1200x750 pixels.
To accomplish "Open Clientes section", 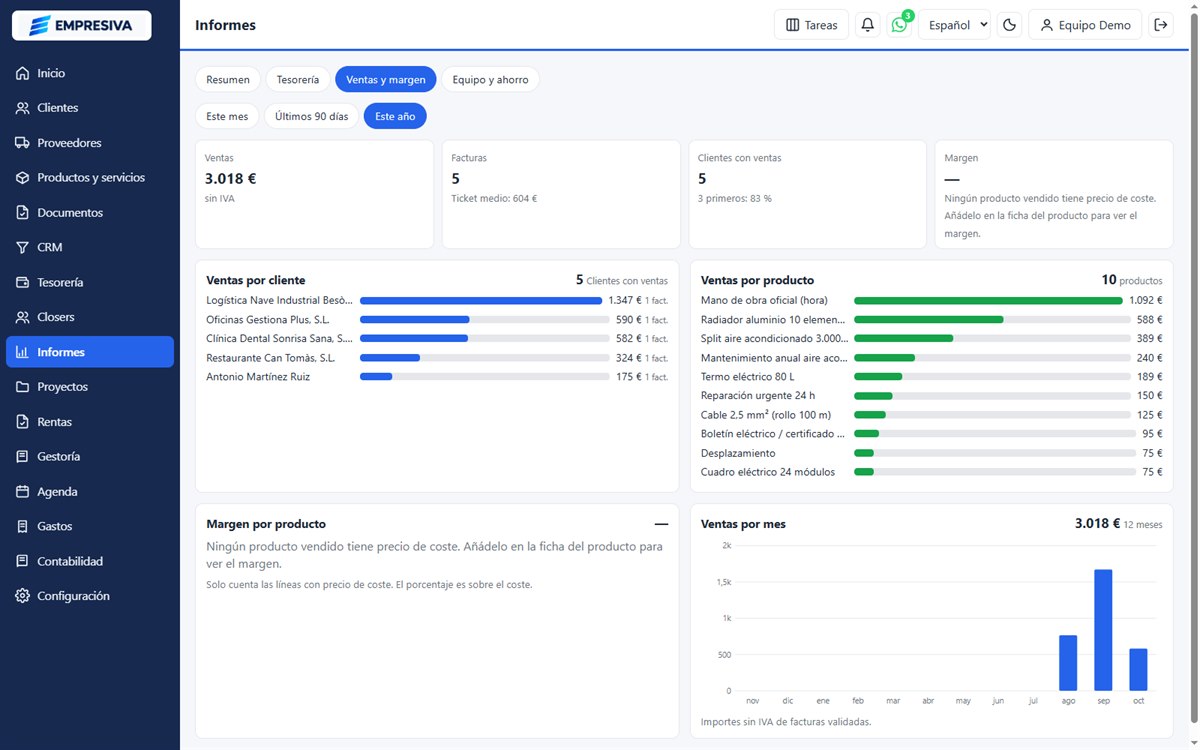I will click(x=90, y=108).
